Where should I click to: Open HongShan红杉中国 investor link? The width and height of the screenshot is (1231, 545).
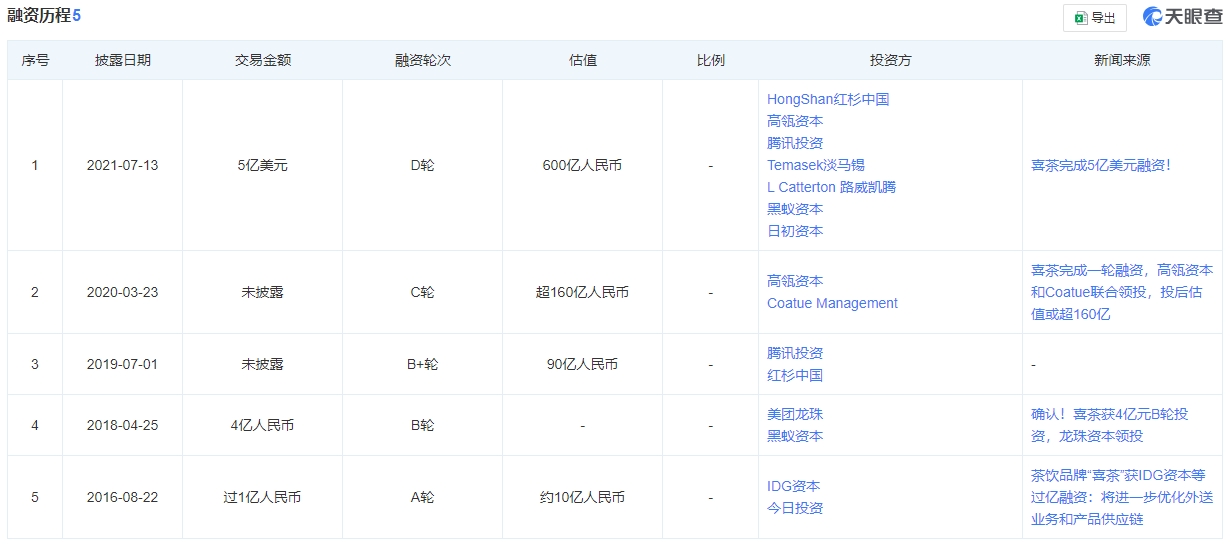point(827,99)
